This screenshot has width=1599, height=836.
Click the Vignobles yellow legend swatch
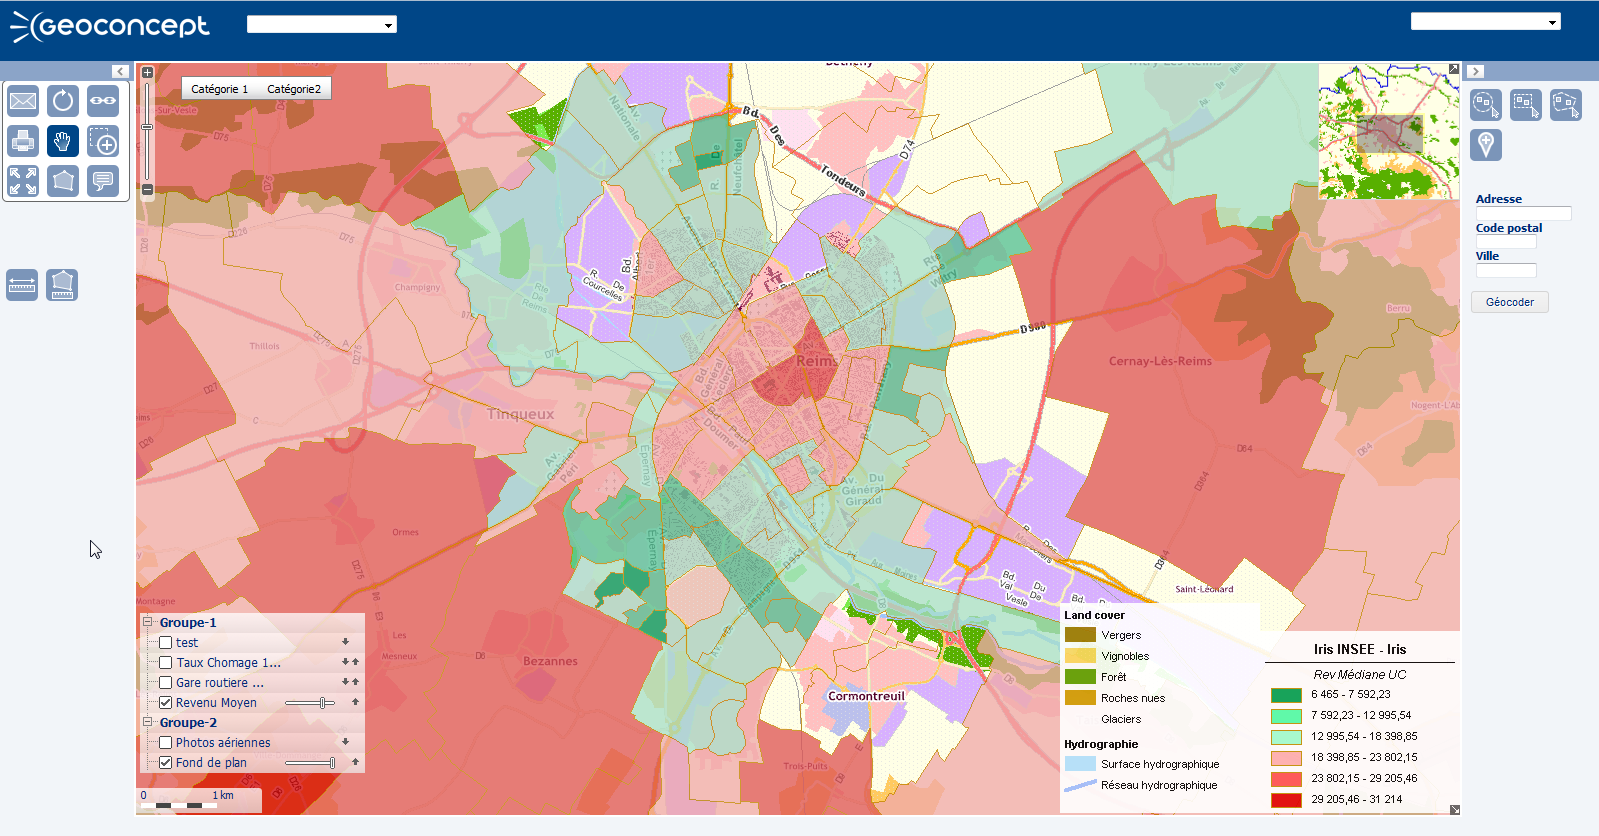[x=1080, y=656]
